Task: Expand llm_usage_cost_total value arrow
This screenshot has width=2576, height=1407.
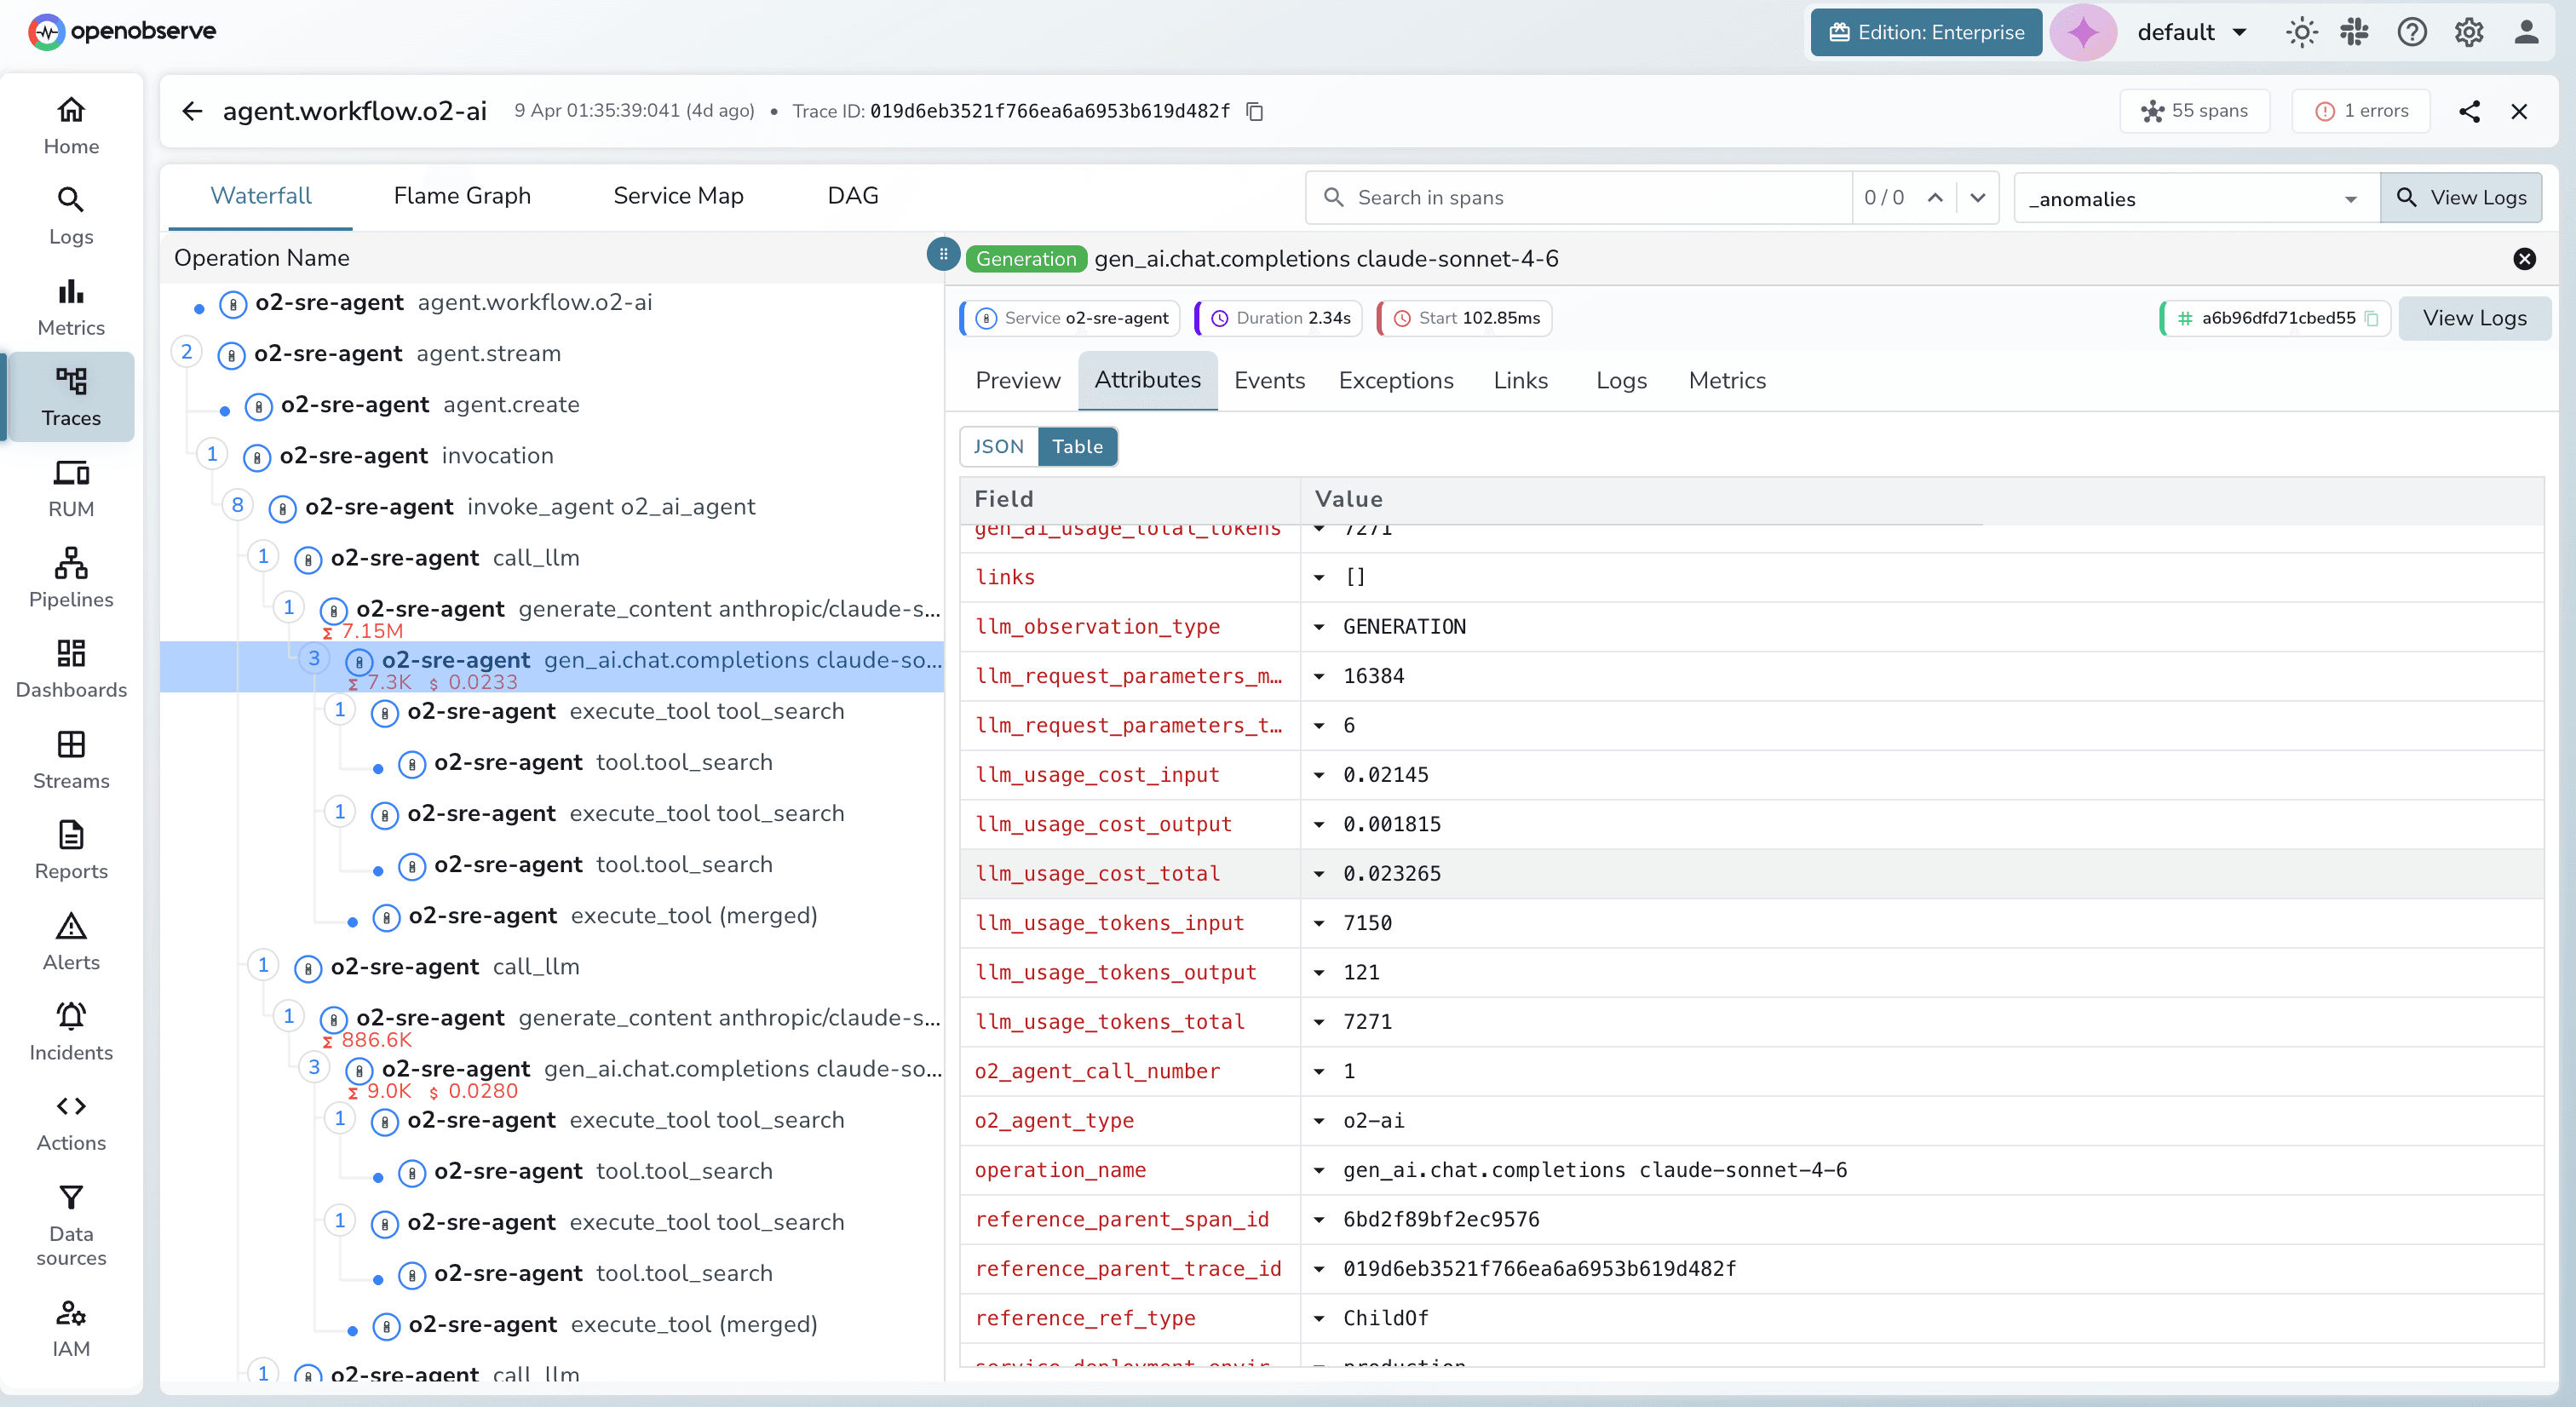Action: click(x=1319, y=874)
